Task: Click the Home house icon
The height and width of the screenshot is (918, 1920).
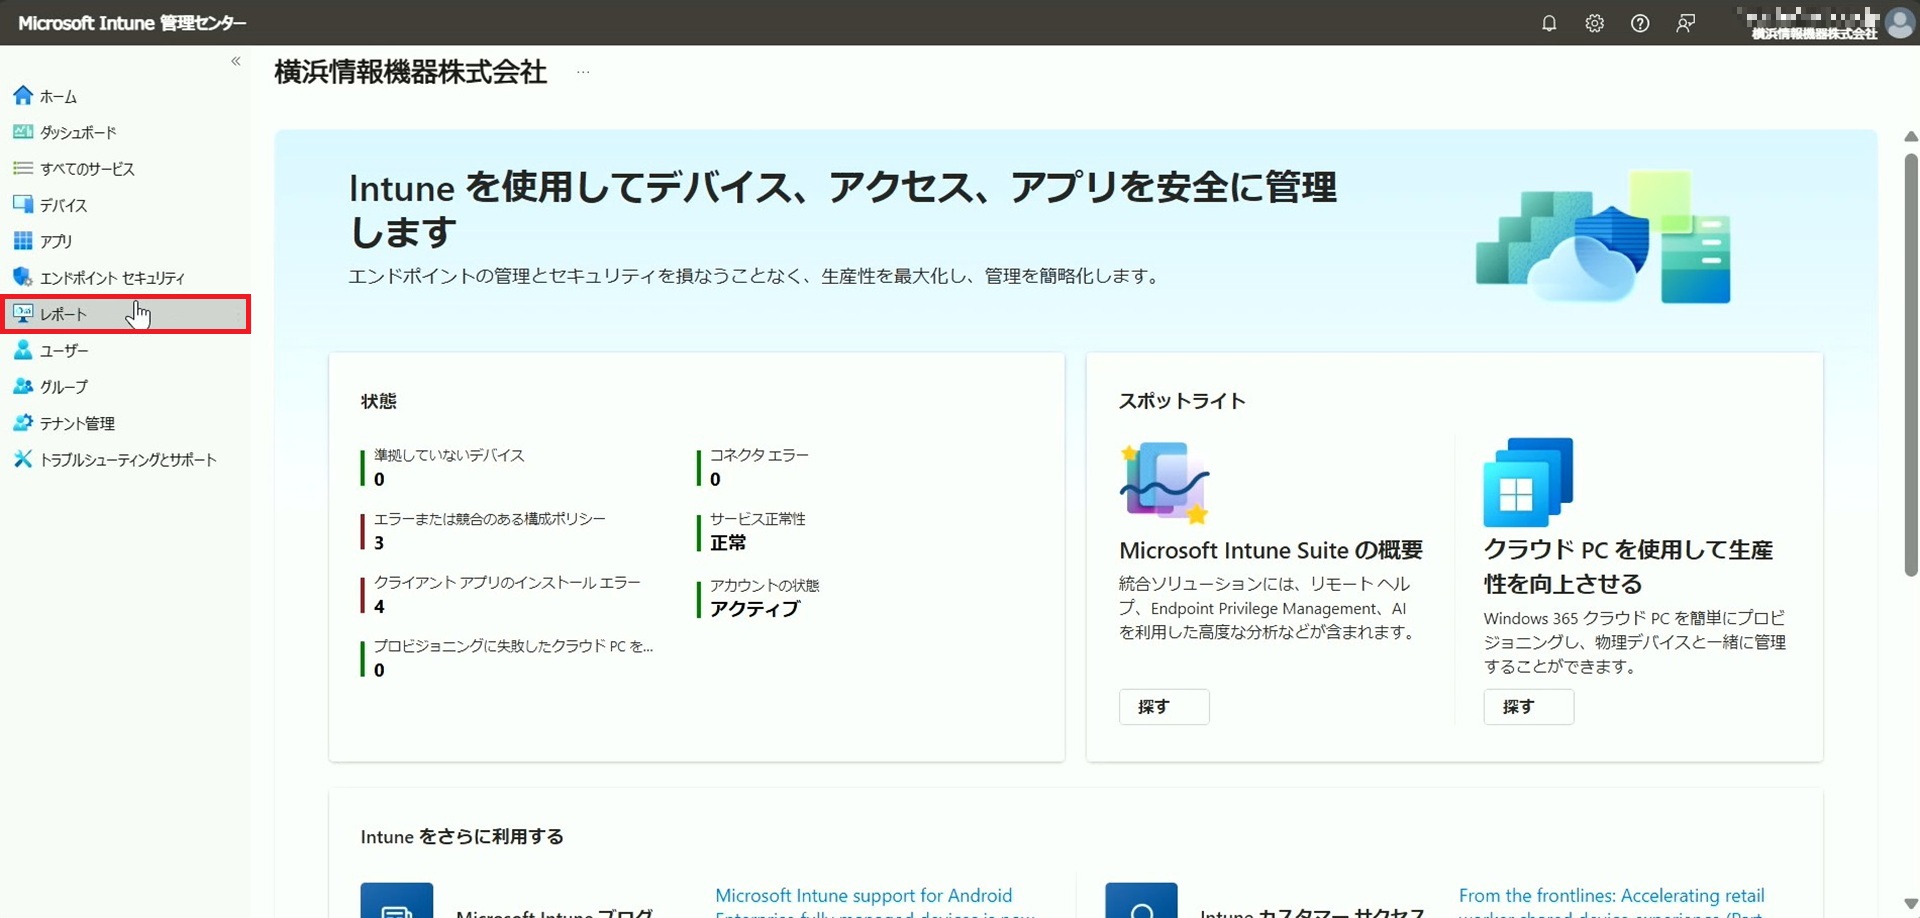Action: pyautogui.click(x=23, y=96)
